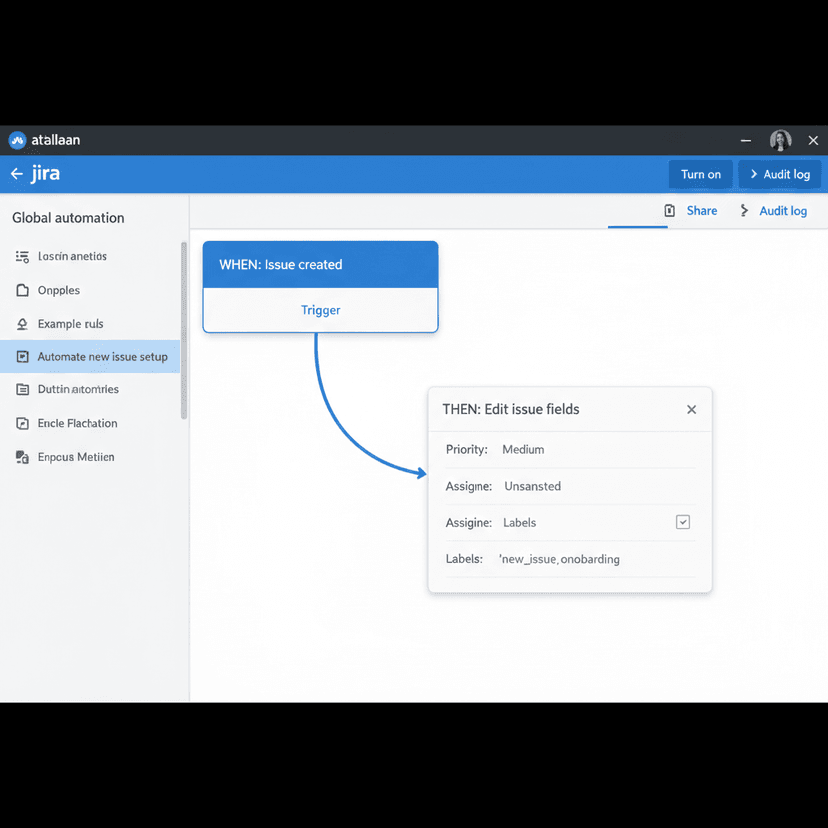
Task: Select the bell icon for 'Example ruls'
Action: [23, 323]
